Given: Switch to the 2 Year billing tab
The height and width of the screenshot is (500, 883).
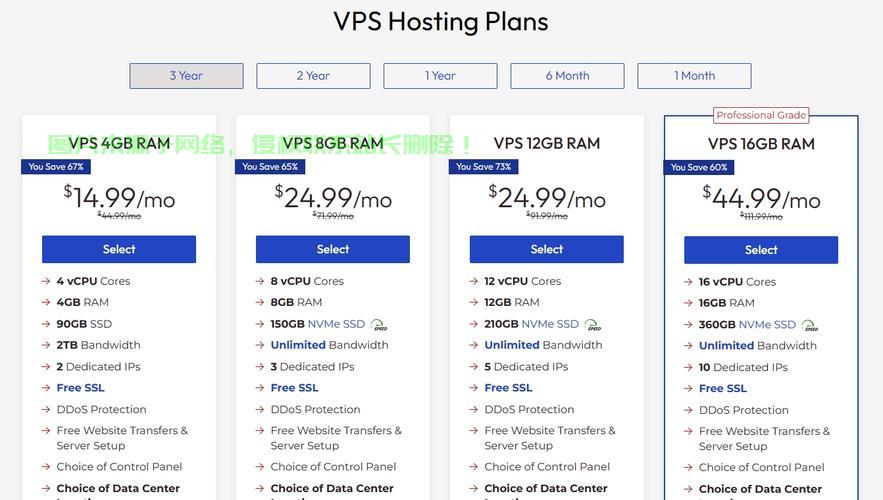Looking at the screenshot, I should 313,76.
